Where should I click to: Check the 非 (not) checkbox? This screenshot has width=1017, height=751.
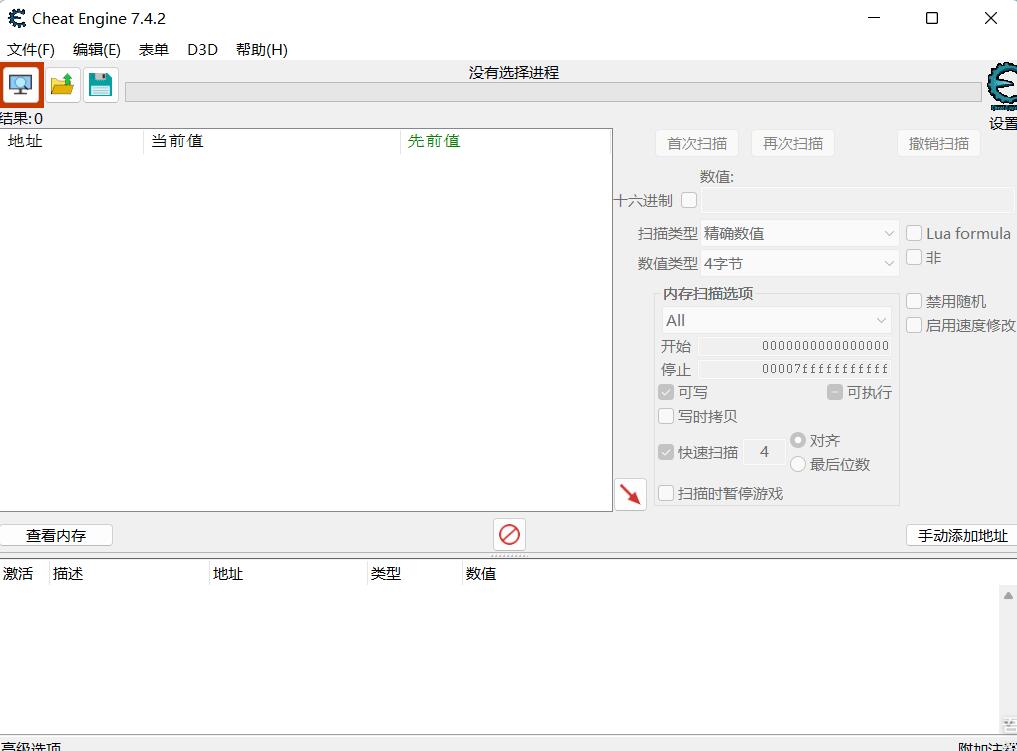coord(914,257)
